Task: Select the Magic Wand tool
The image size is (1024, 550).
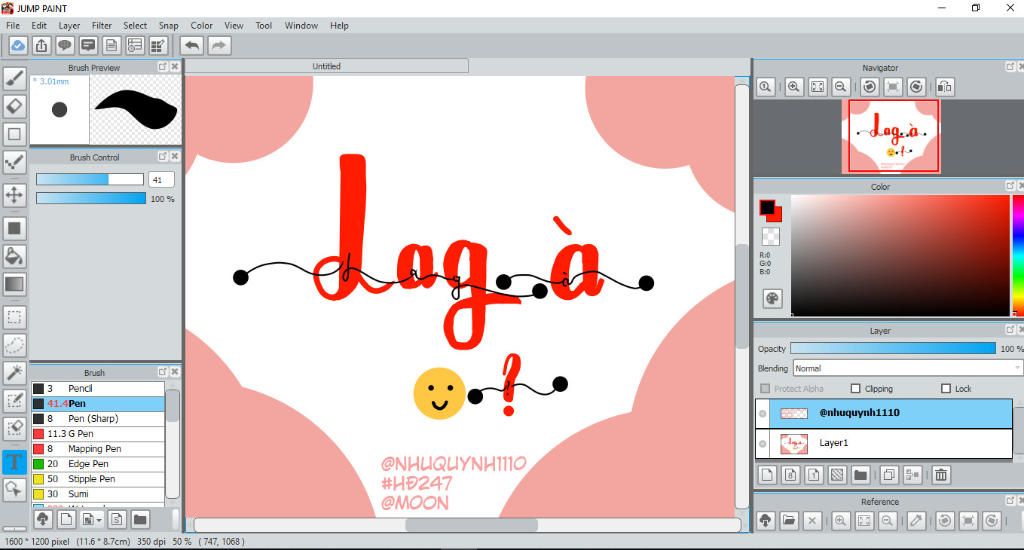Action: tap(14, 373)
